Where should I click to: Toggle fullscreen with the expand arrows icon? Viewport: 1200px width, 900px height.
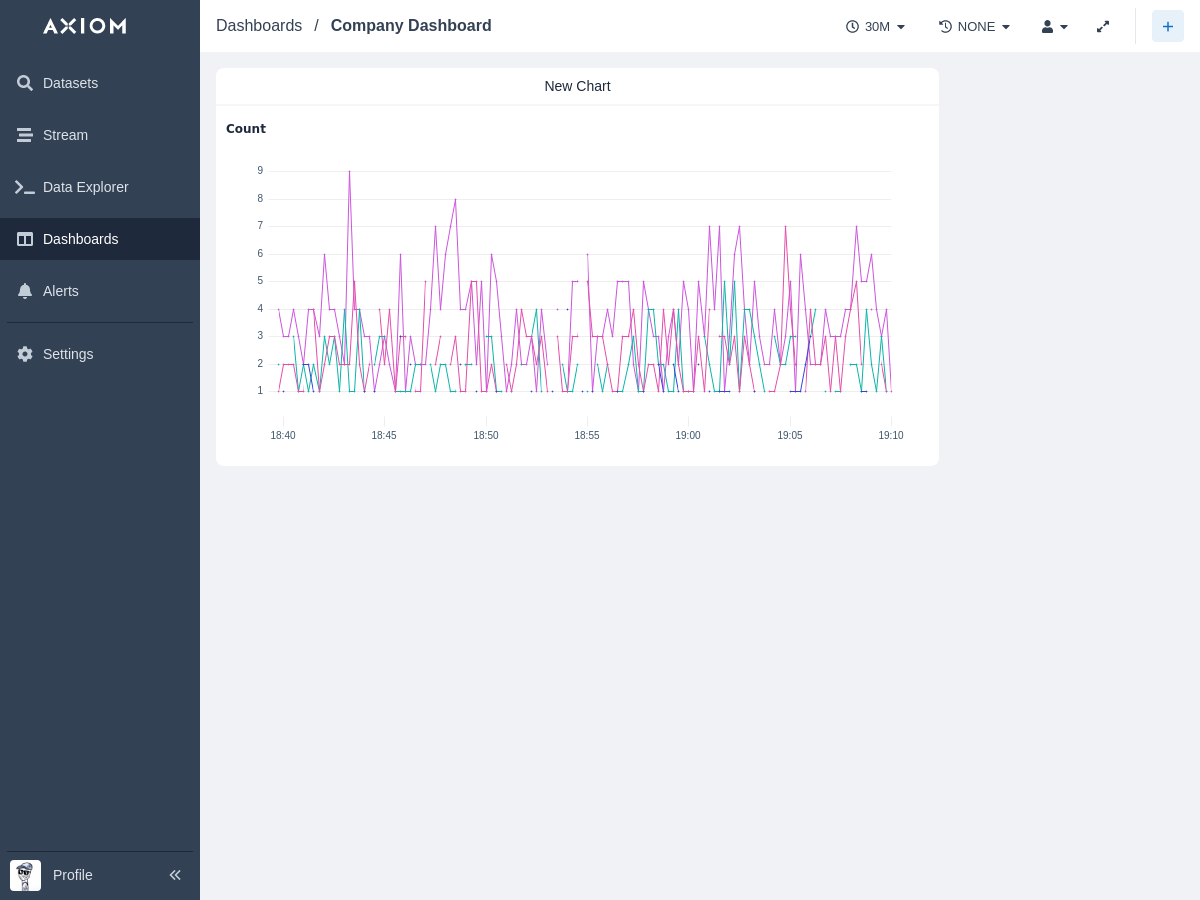tap(1103, 27)
